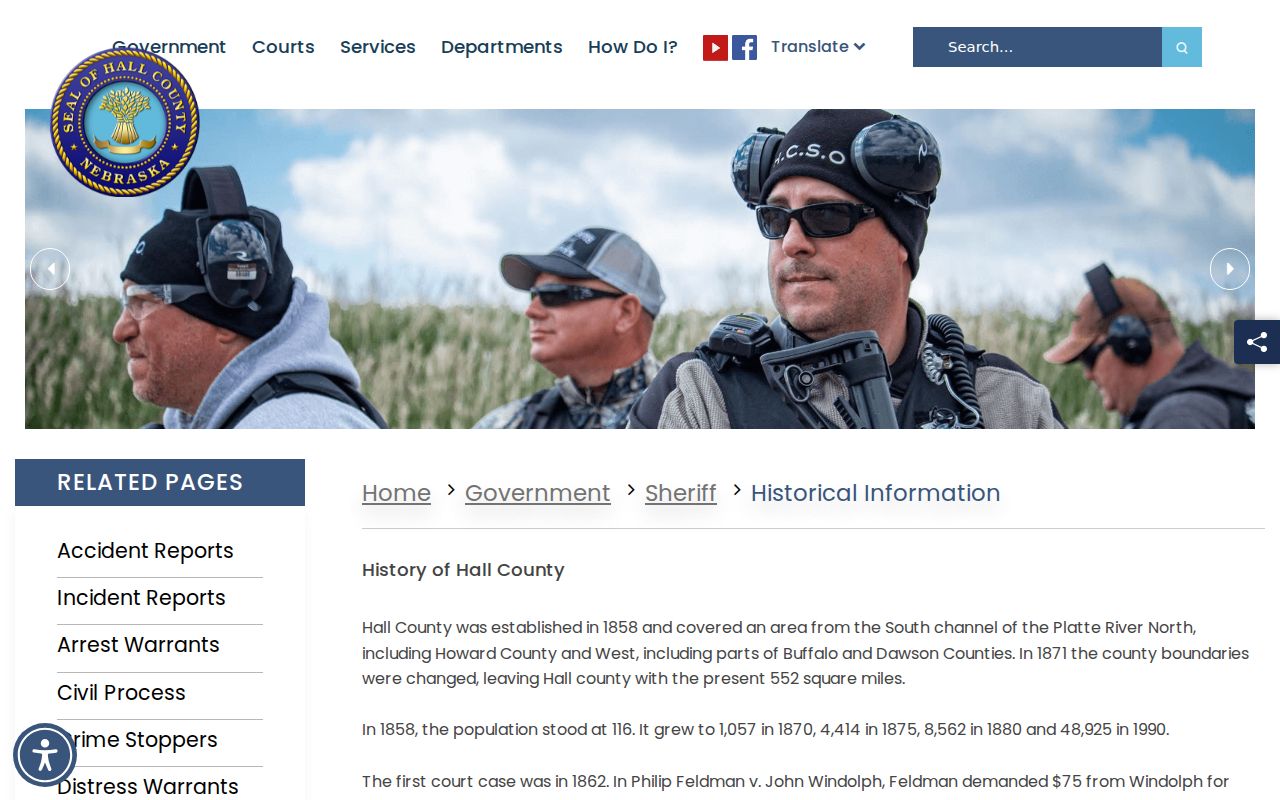The height and width of the screenshot is (800, 1280).
Task: Go to Home breadcrumb link
Action: [x=396, y=493]
